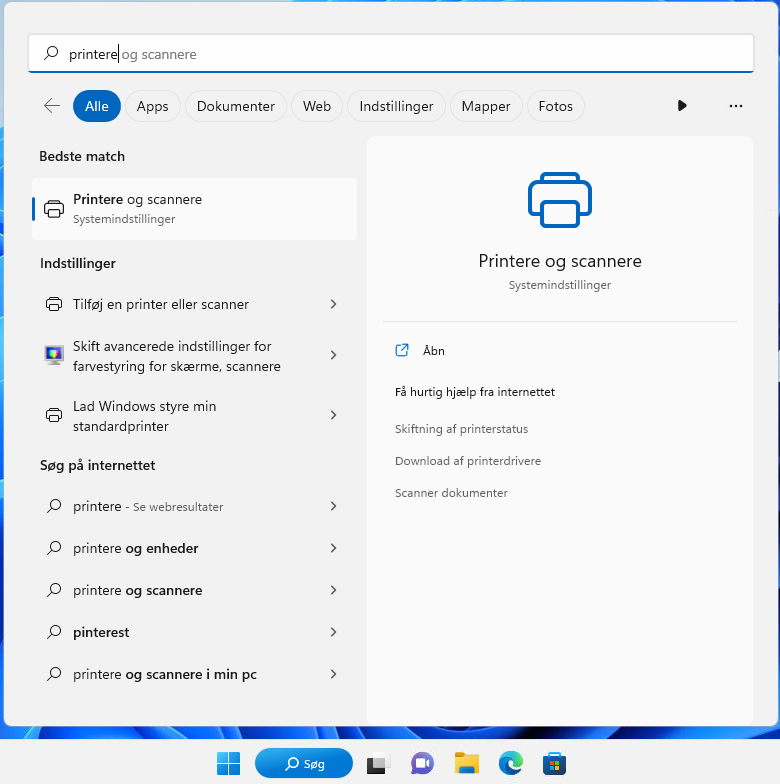Screen dimensions: 780x784
Task: Launch Microsoft Edge from taskbar
Action: [510, 764]
